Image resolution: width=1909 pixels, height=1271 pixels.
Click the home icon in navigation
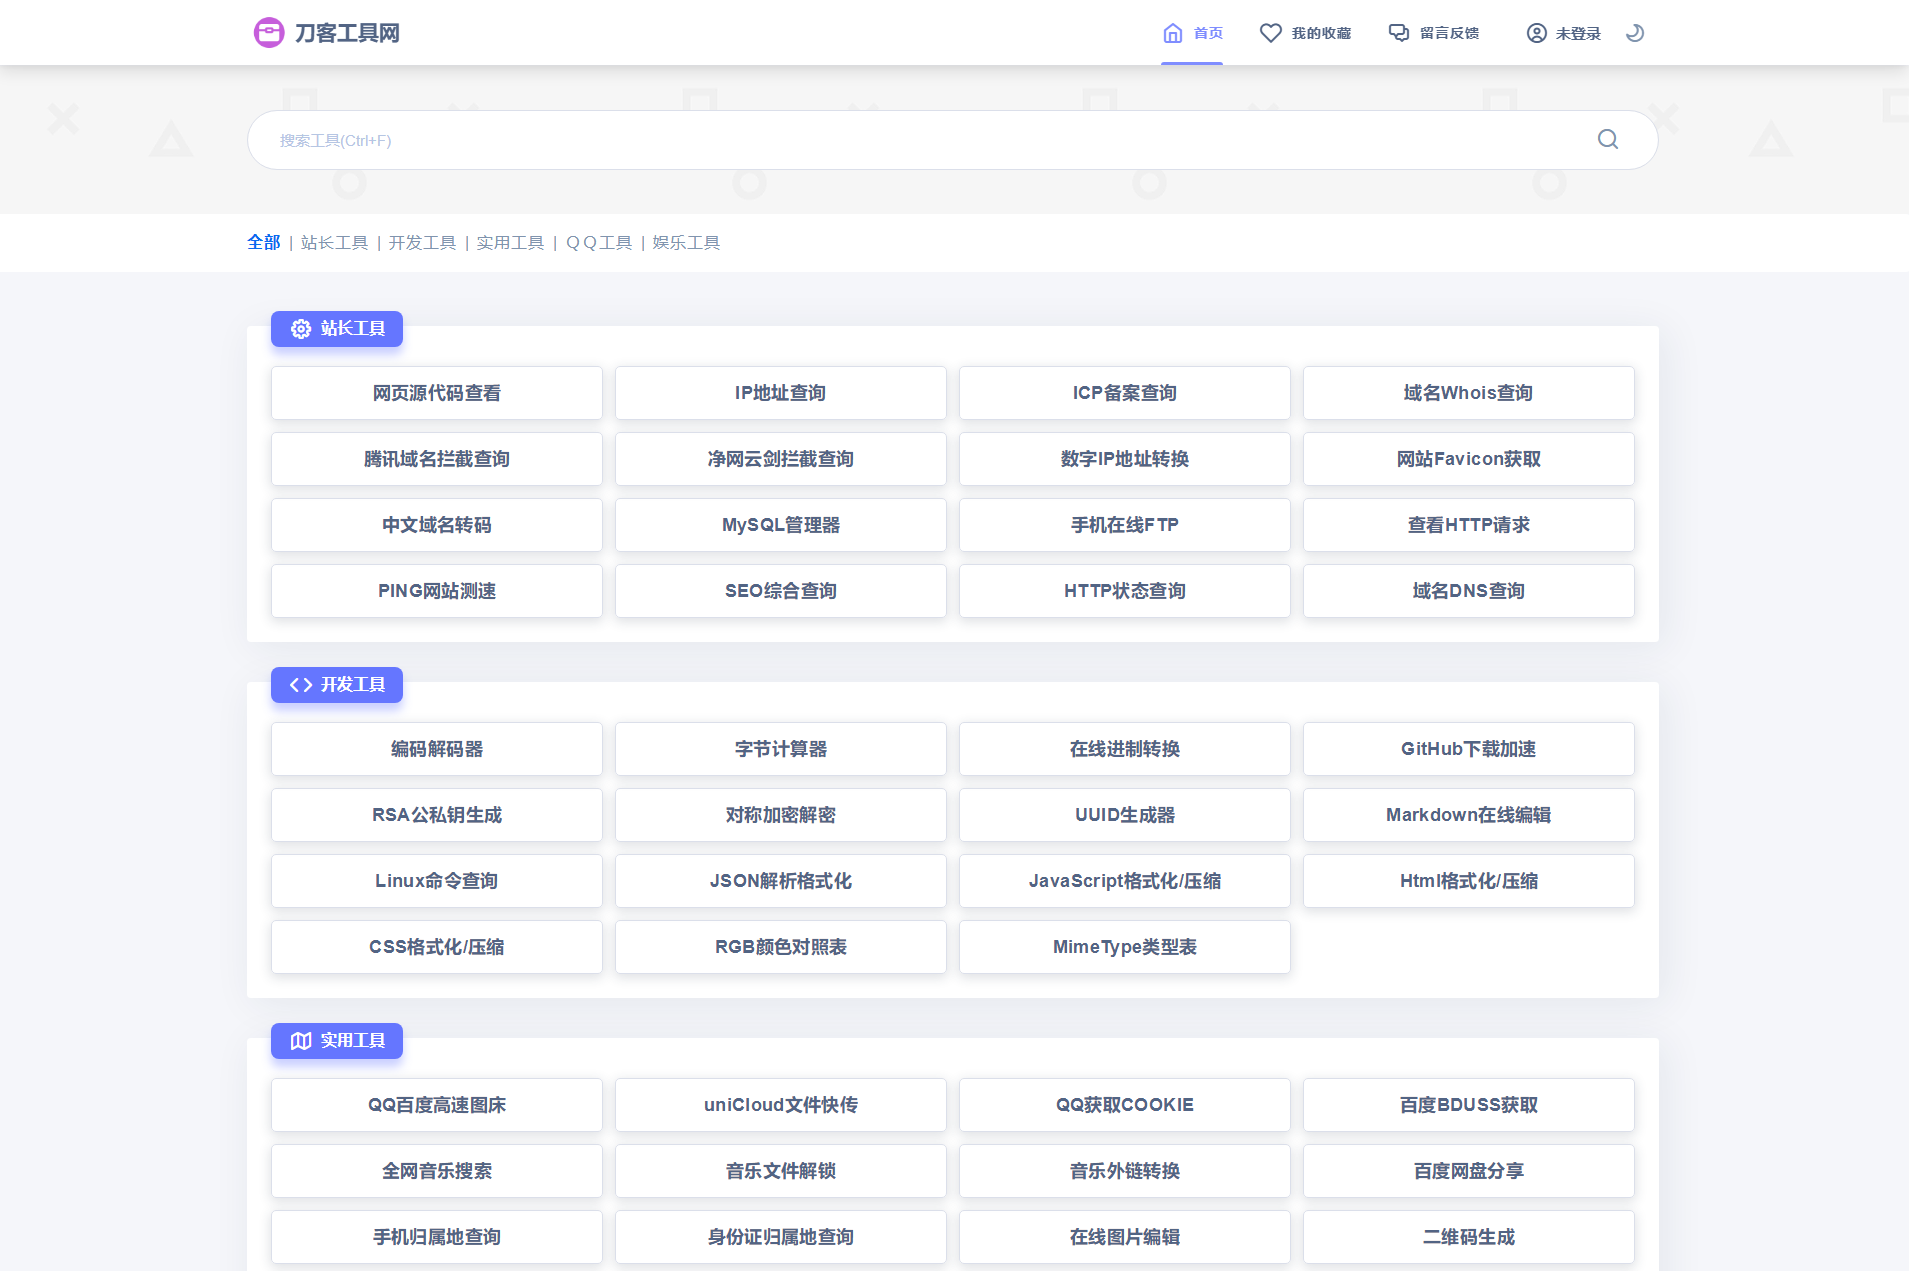click(x=1173, y=33)
